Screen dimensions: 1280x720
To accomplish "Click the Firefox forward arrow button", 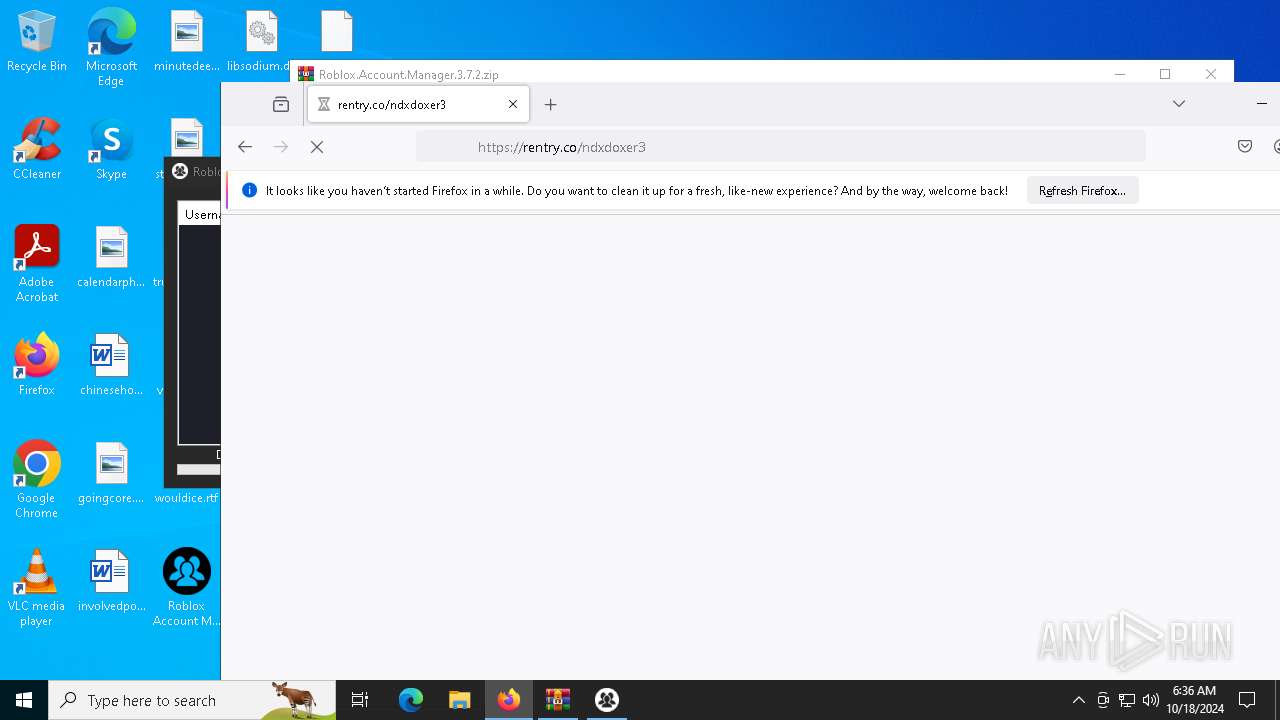I will point(281,147).
